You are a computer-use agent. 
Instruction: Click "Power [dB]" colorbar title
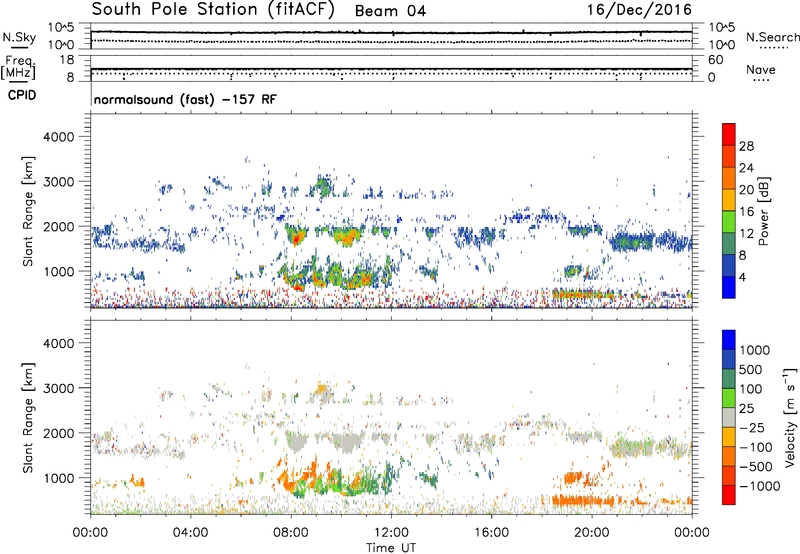pyautogui.click(x=763, y=211)
